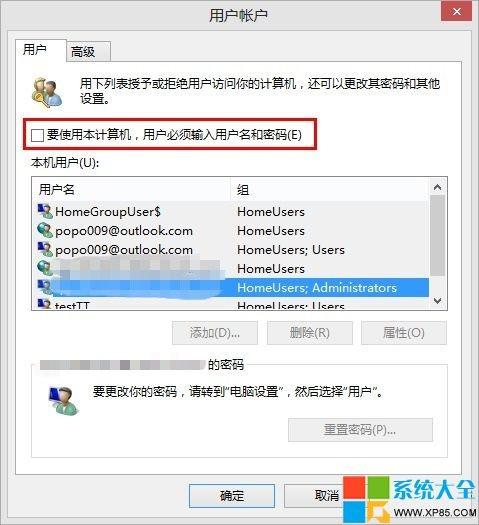
Task: Click the monitor-user icon beside second popo009@outlook.com
Action: 45,249
